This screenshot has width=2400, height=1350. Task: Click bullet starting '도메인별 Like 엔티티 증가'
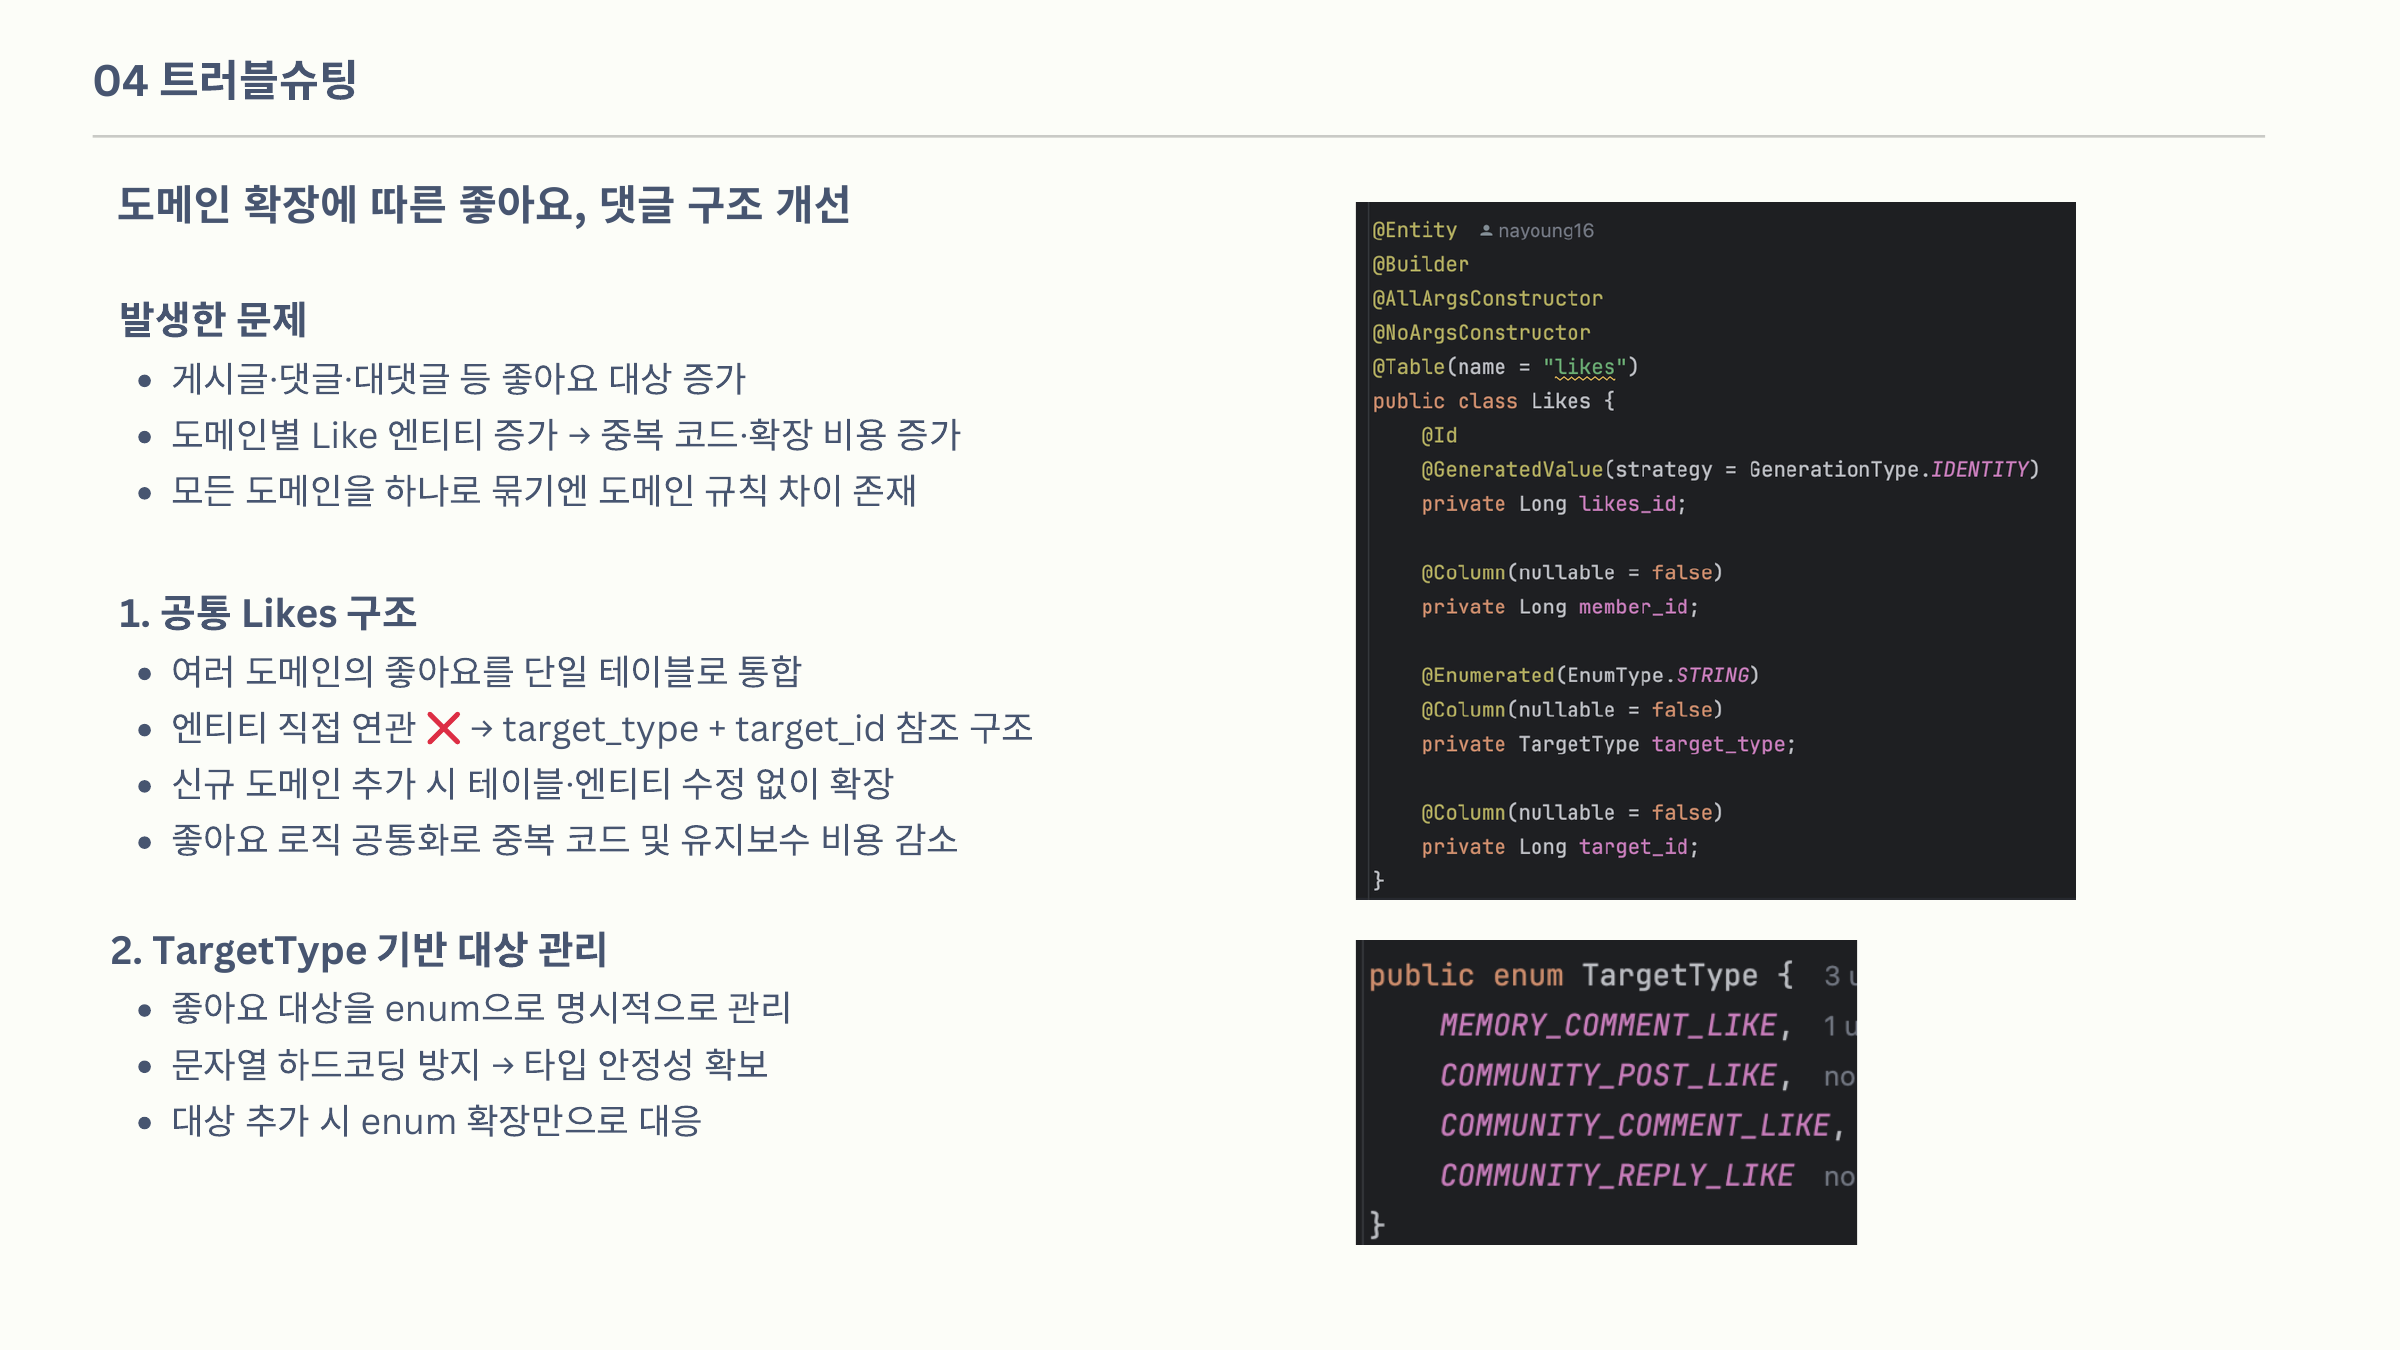click(566, 435)
